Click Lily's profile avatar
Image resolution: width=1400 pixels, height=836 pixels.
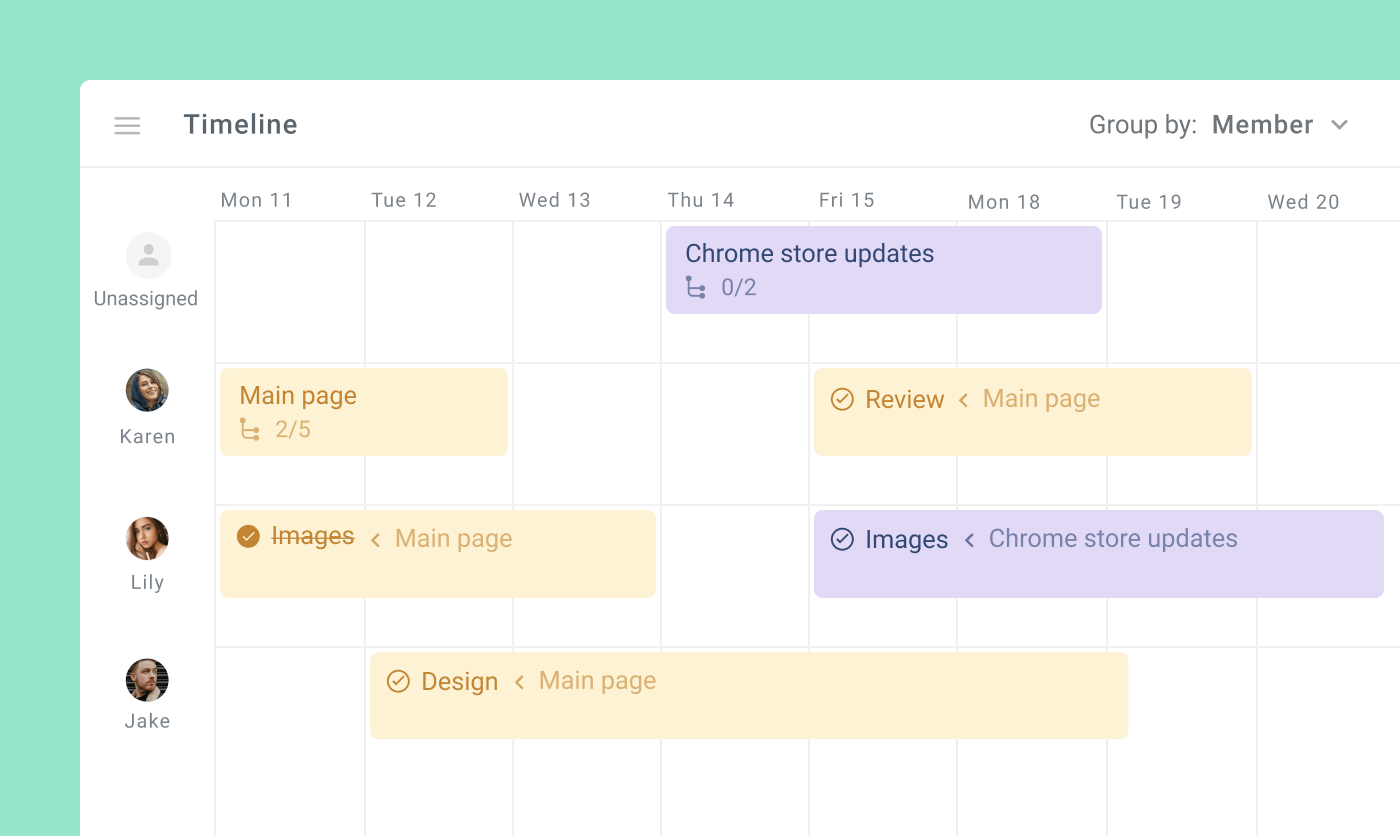pos(147,539)
